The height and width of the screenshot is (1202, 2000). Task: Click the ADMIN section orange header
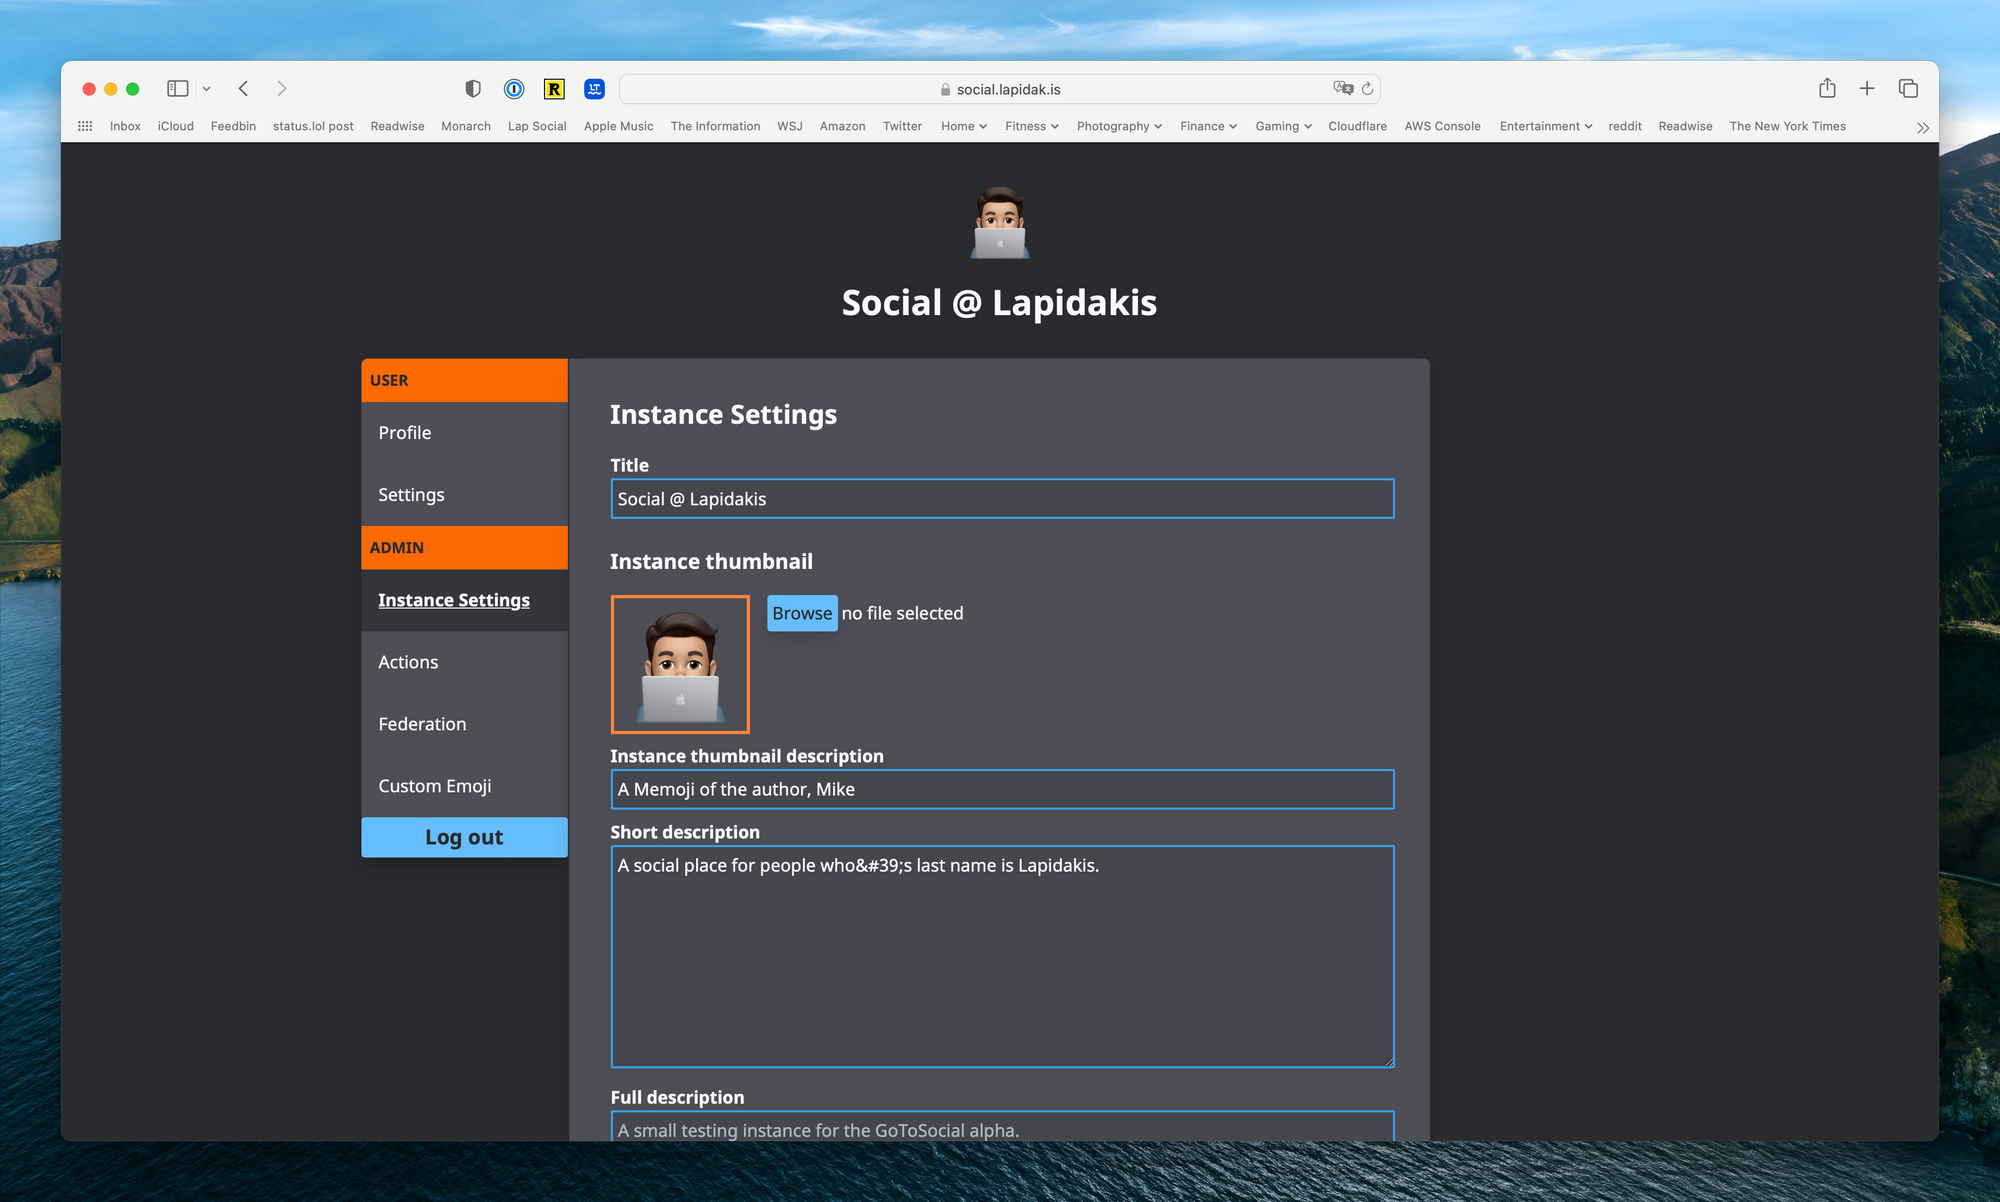[x=463, y=546]
